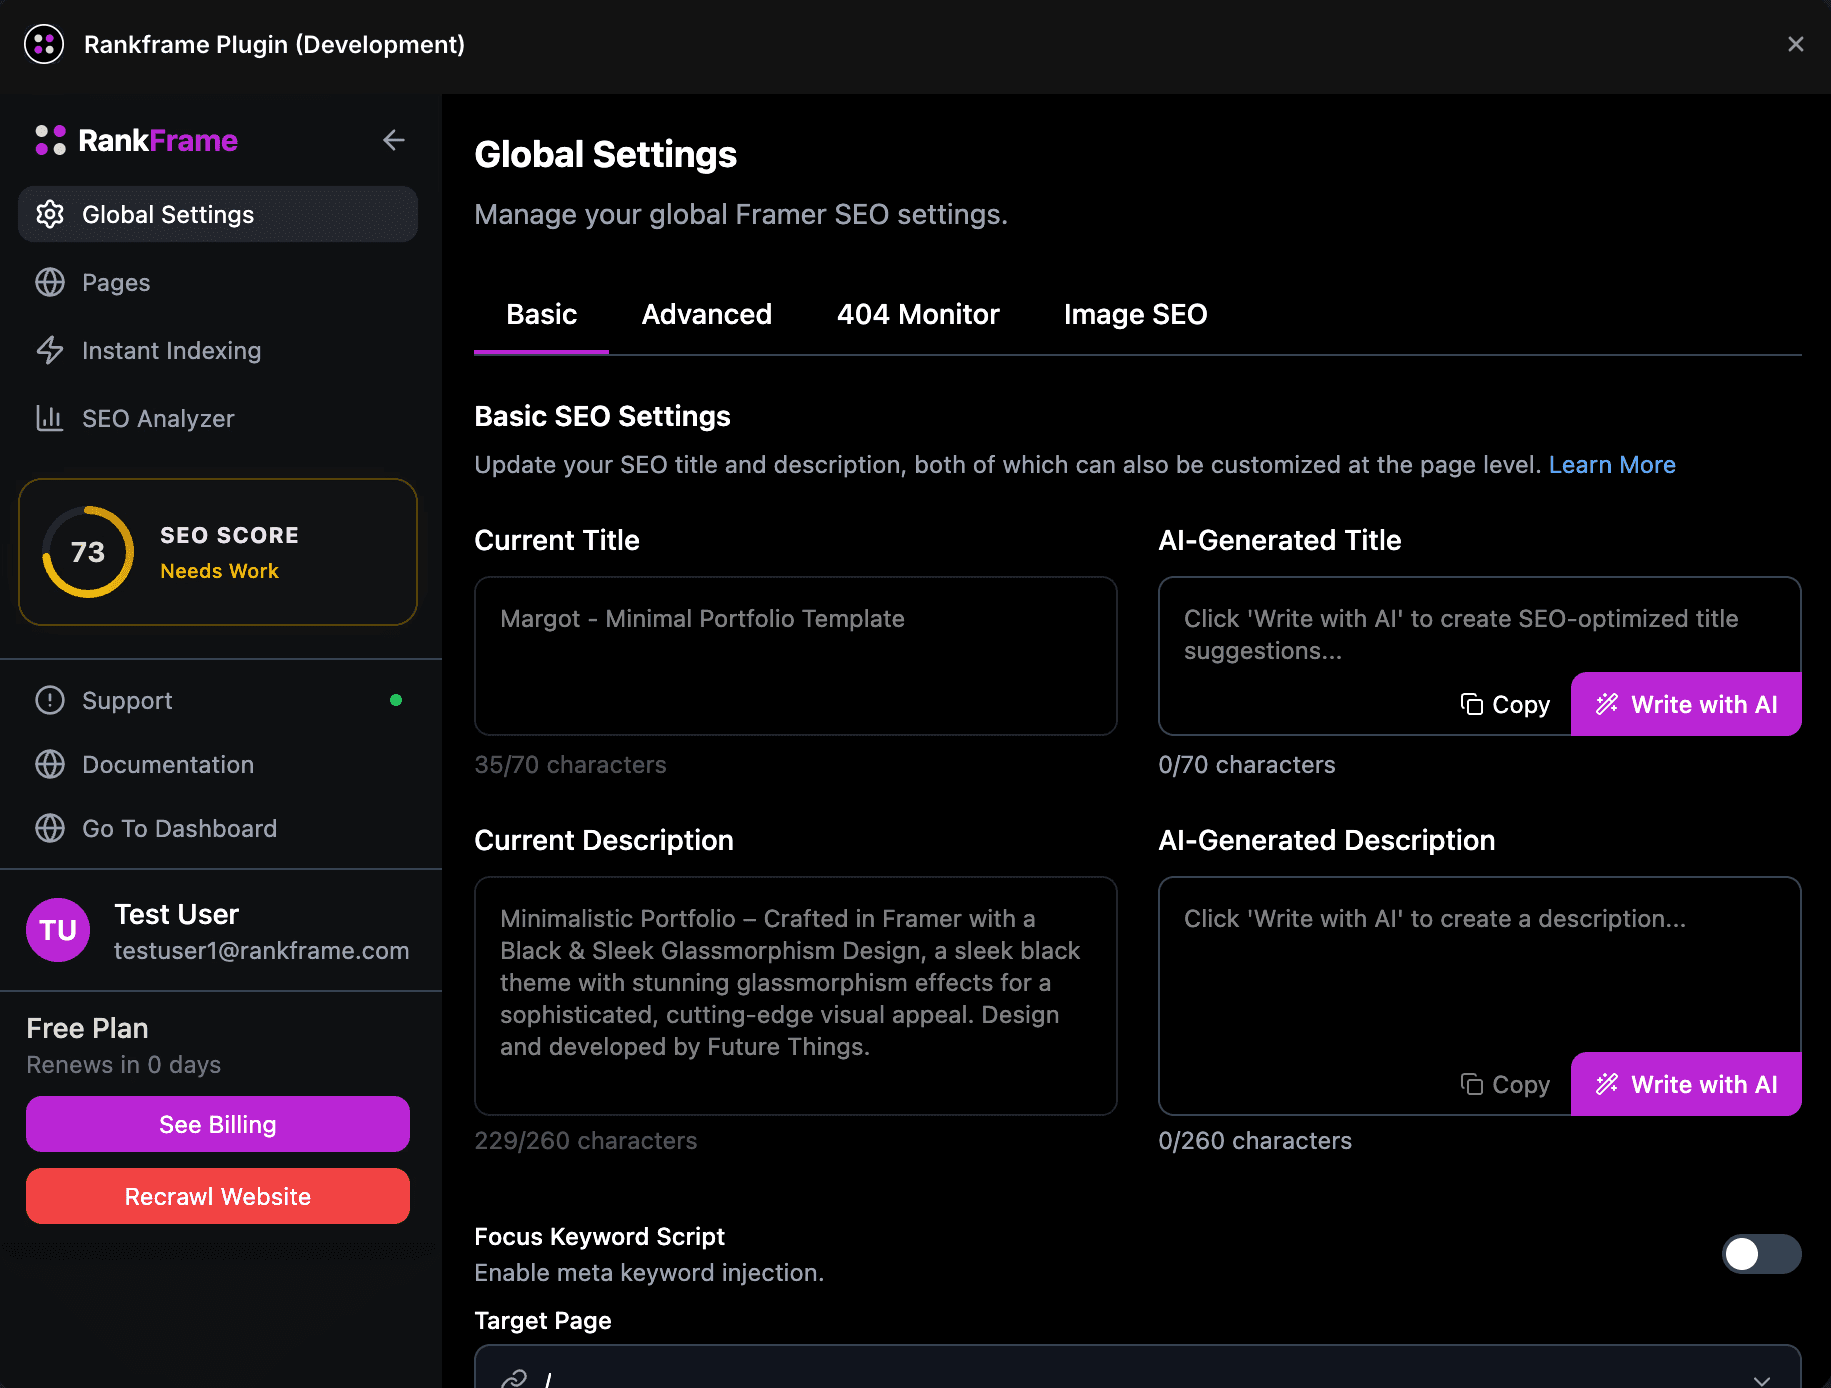This screenshot has height=1388, width=1831.
Task: Click the SEO score circular progress gauge
Action: coord(88,552)
